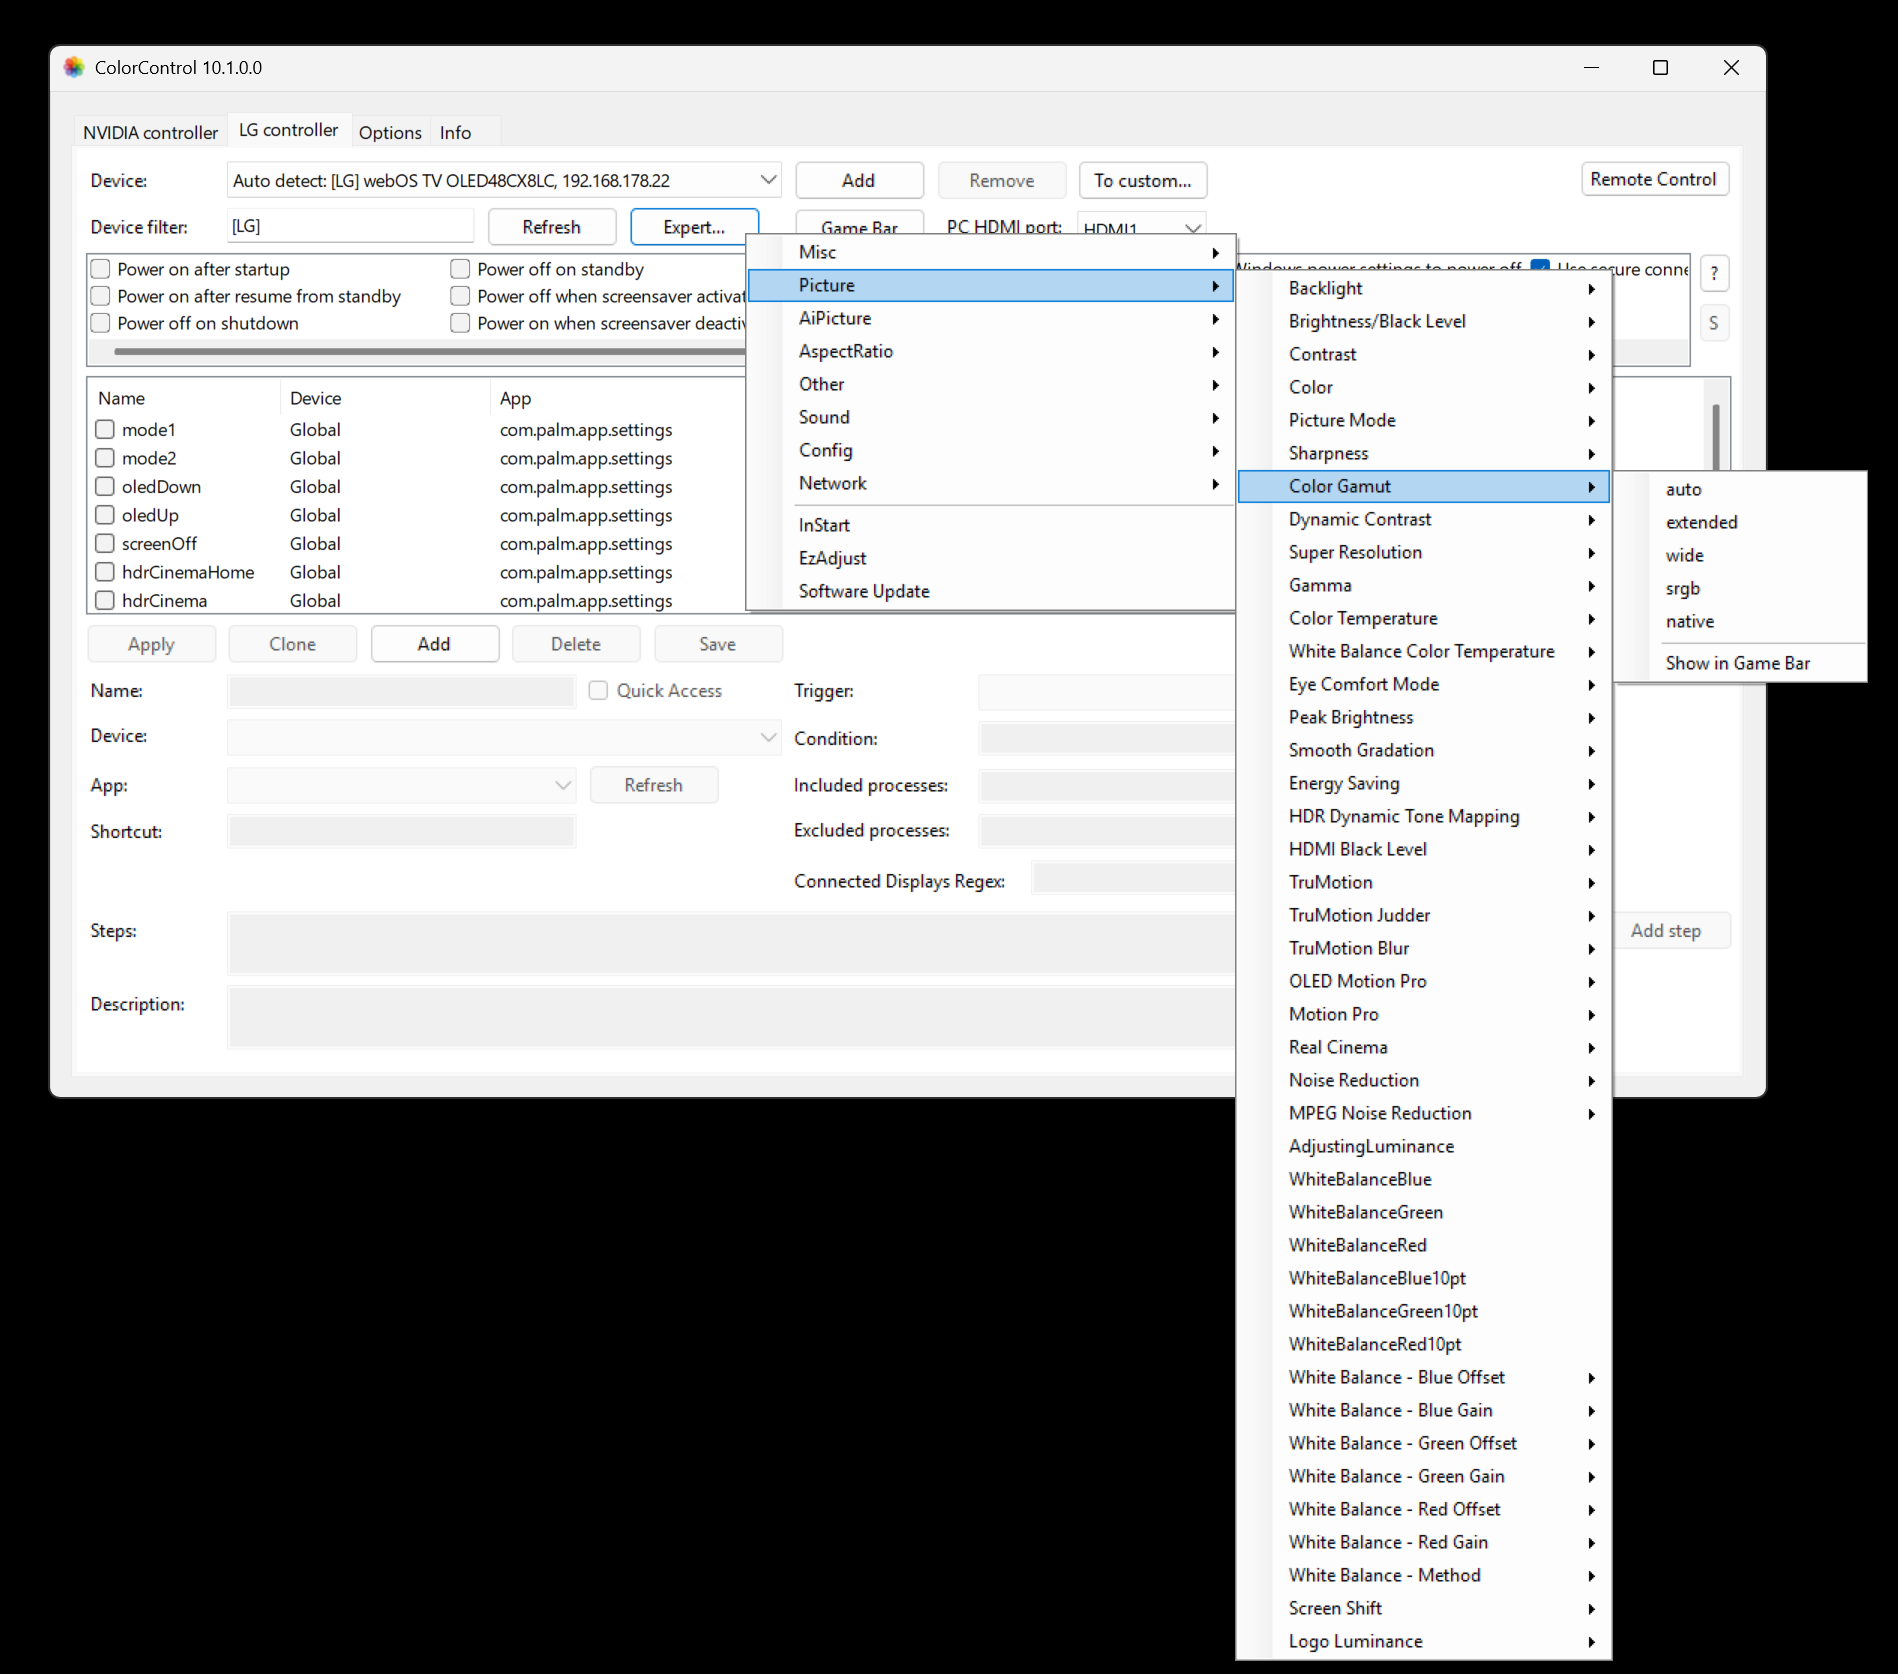Click the Add preset button
1898x1674 pixels.
(x=434, y=644)
